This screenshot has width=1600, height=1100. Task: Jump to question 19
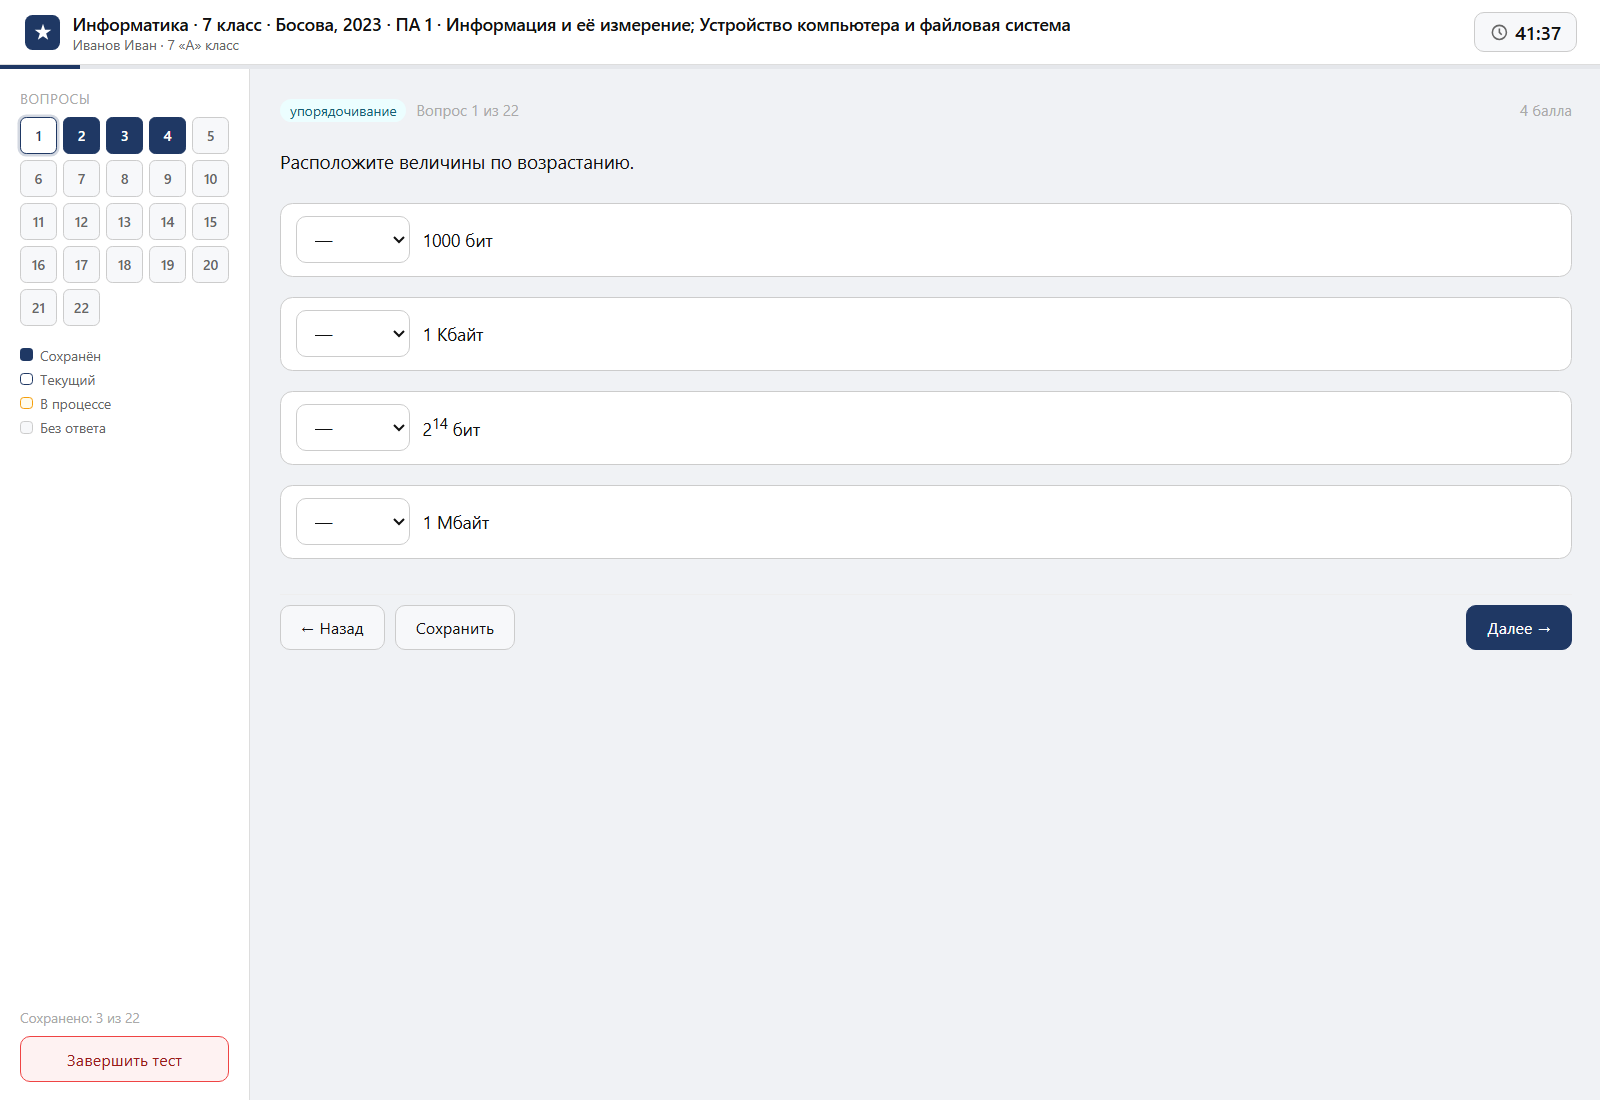click(167, 265)
